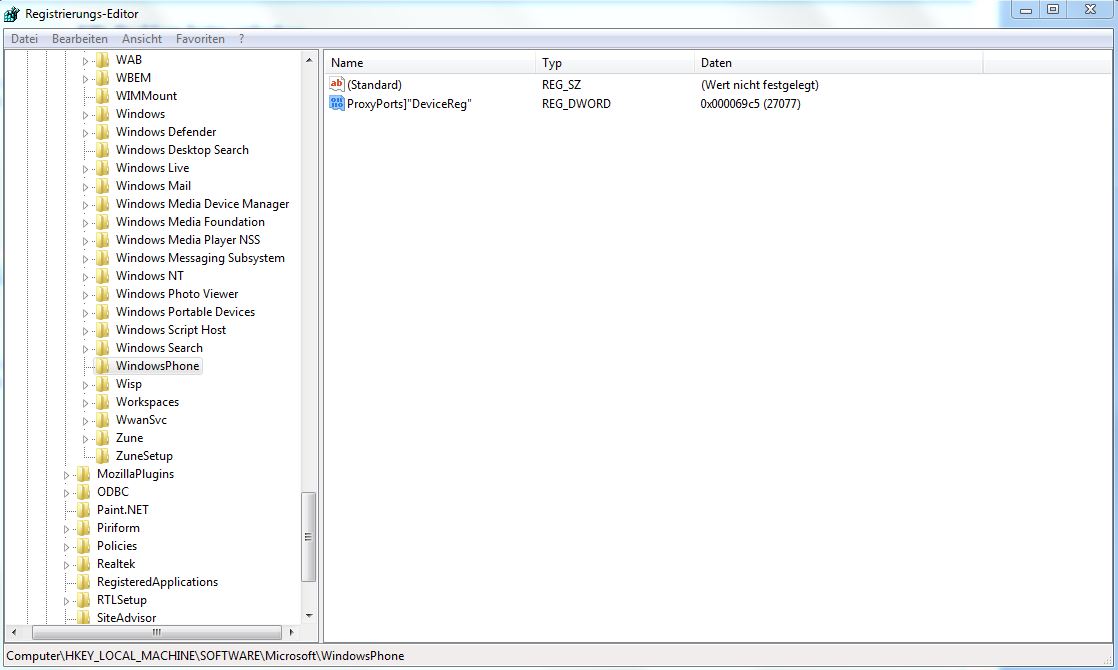Click the Paint.NET folder icon
The width and height of the screenshot is (1118, 670).
83,510
